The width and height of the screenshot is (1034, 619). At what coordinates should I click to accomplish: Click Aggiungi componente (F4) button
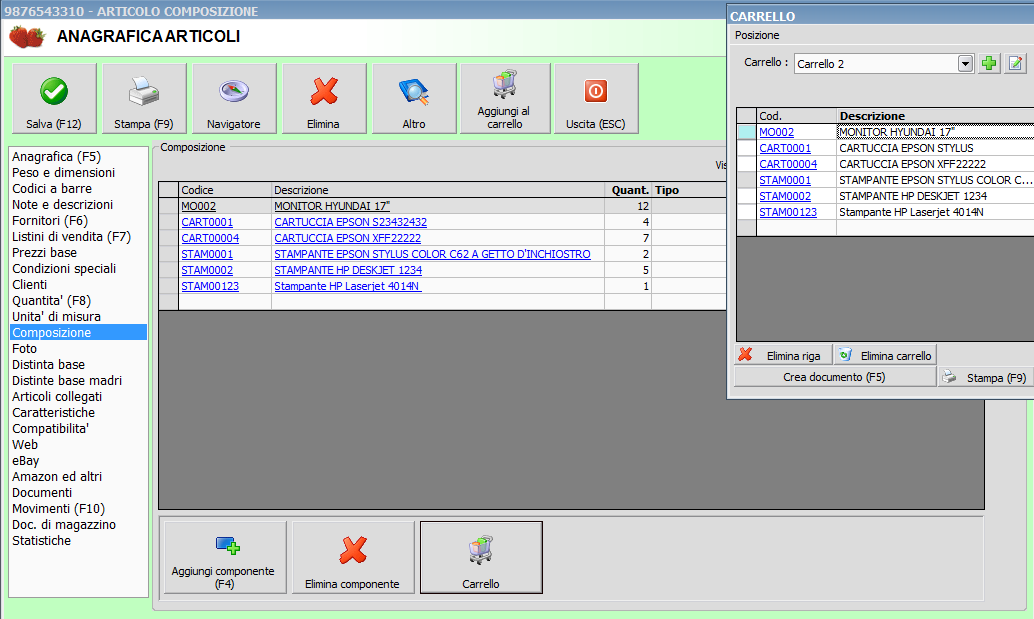click(225, 558)
